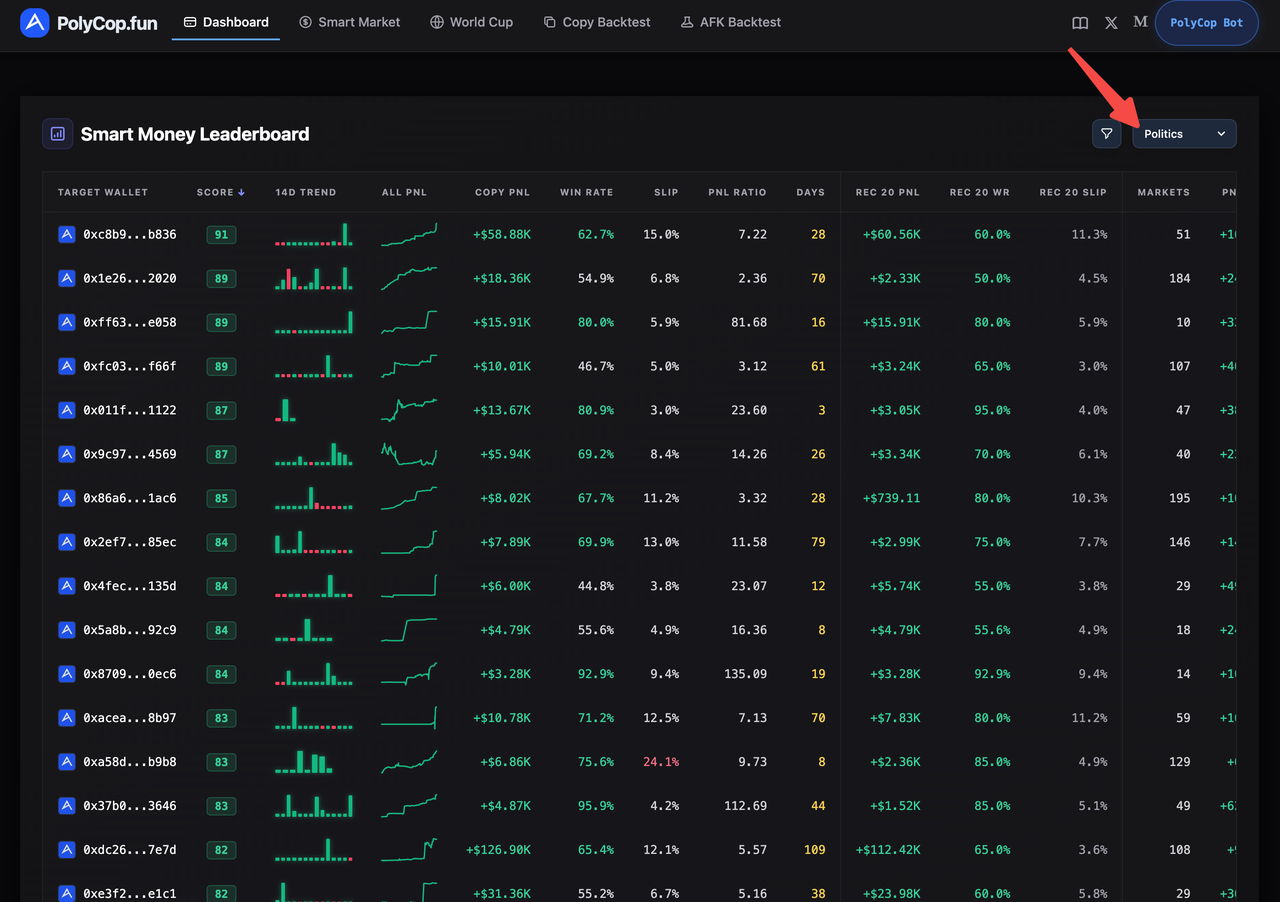Click the PNL RATIO column header
This screenshot has height=902, width=1280.
736,192
